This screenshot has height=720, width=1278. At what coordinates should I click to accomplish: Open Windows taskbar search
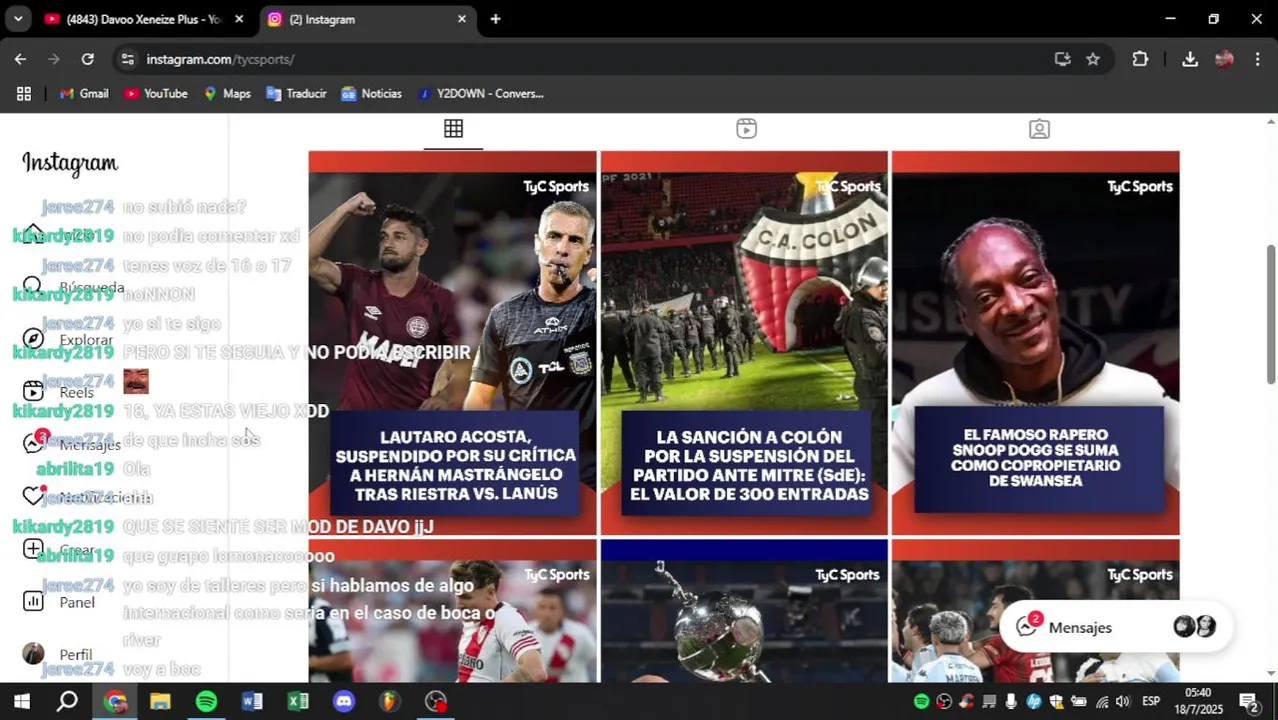(x=67, y=701)
